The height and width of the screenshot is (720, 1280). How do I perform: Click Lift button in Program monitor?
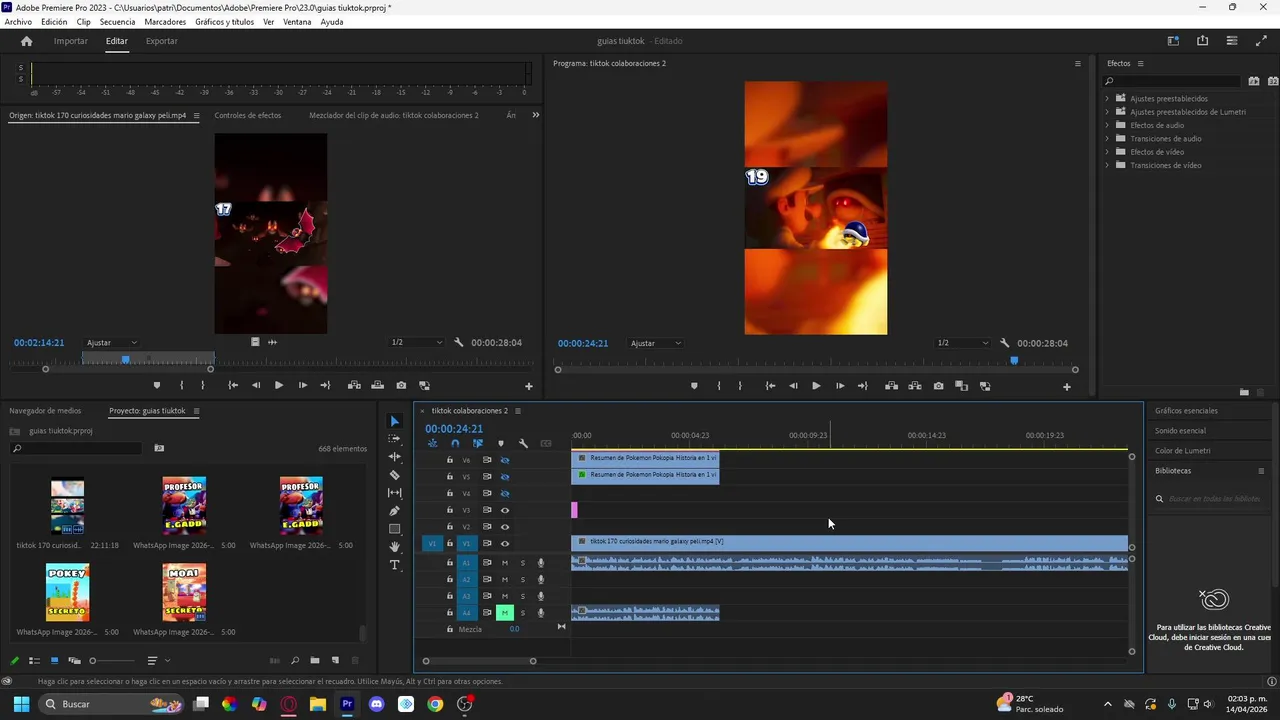pos(891,386)
